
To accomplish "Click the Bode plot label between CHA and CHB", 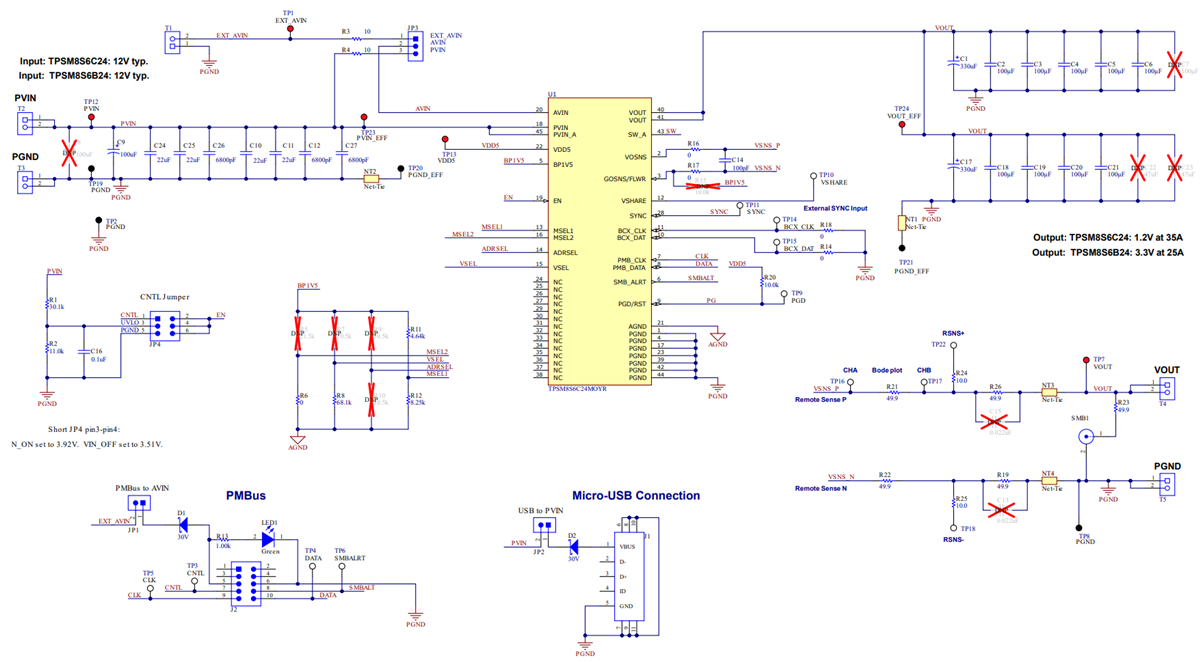I will click(886, 370).
